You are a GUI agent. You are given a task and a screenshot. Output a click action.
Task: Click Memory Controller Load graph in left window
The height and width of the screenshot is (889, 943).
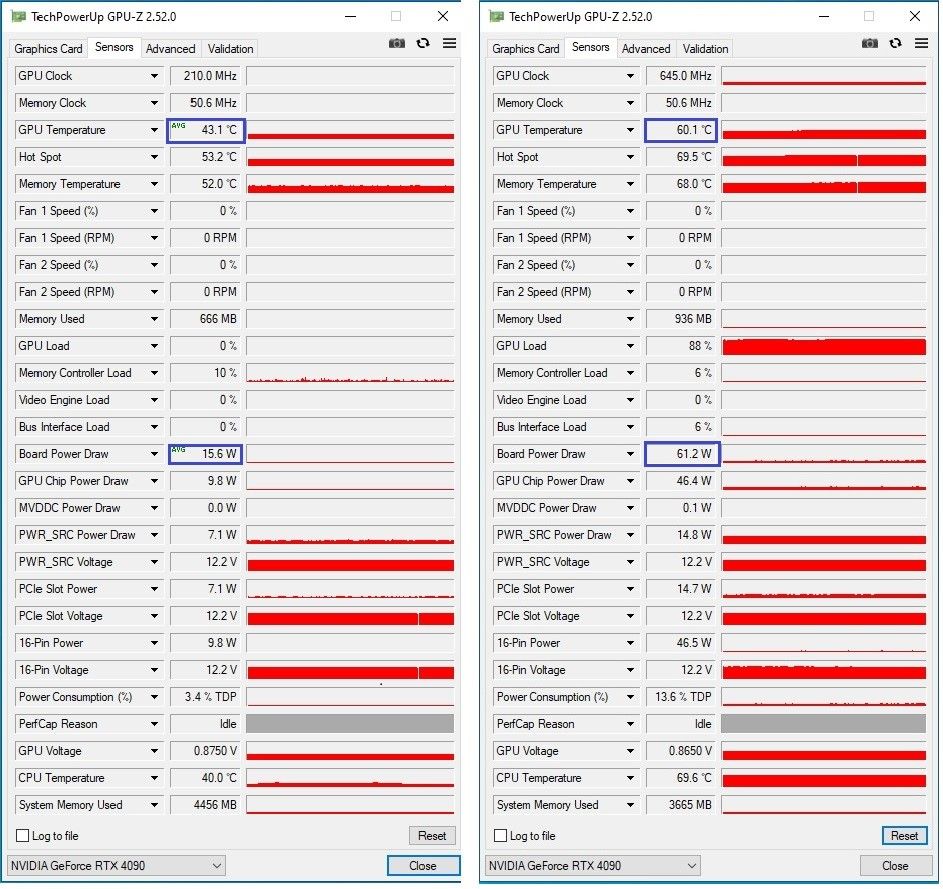coord(351,373)
